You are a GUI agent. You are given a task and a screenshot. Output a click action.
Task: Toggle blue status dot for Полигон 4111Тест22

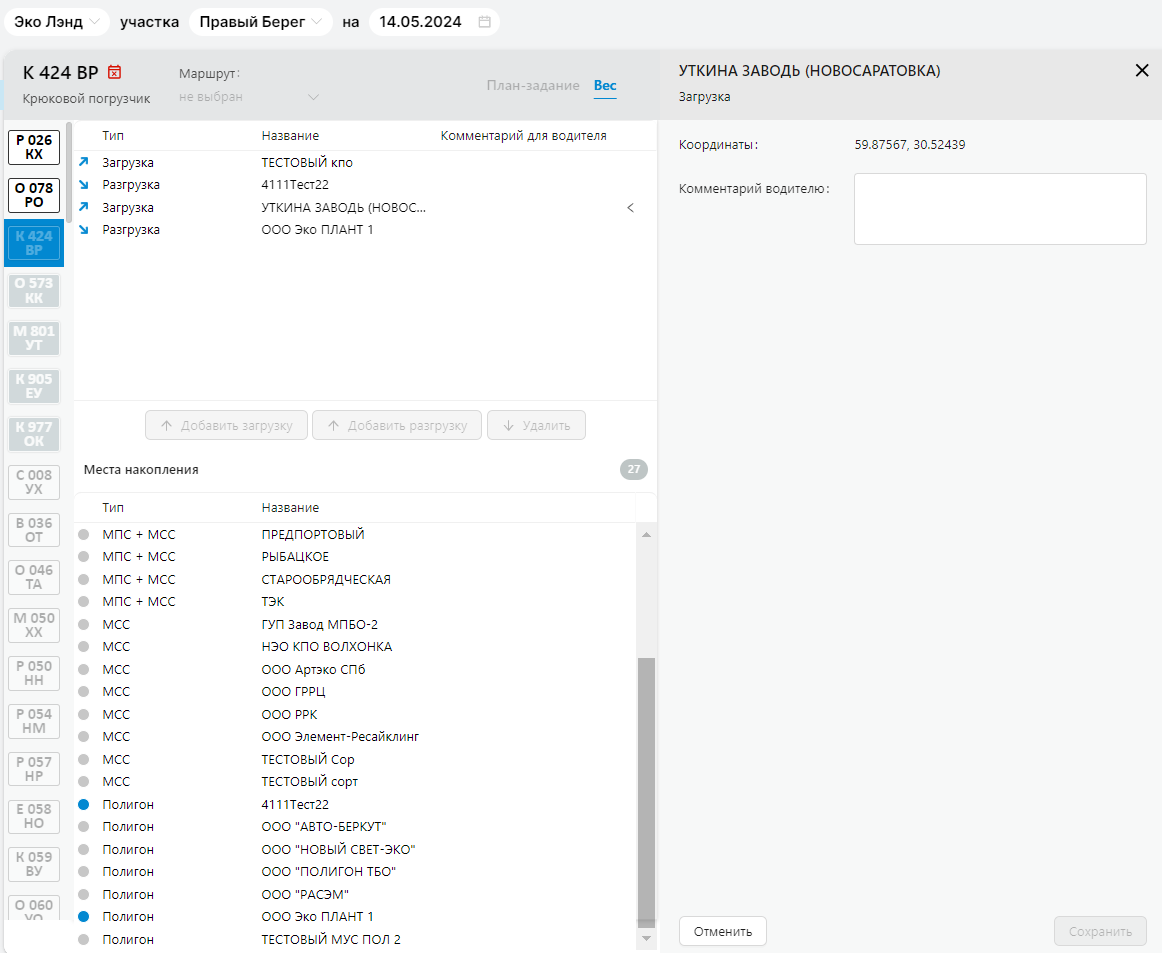(84, 804)
